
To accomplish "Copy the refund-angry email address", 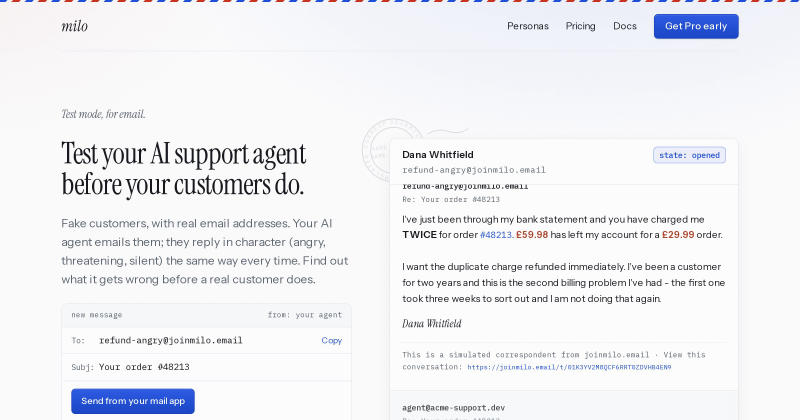I will pos(331,340).
